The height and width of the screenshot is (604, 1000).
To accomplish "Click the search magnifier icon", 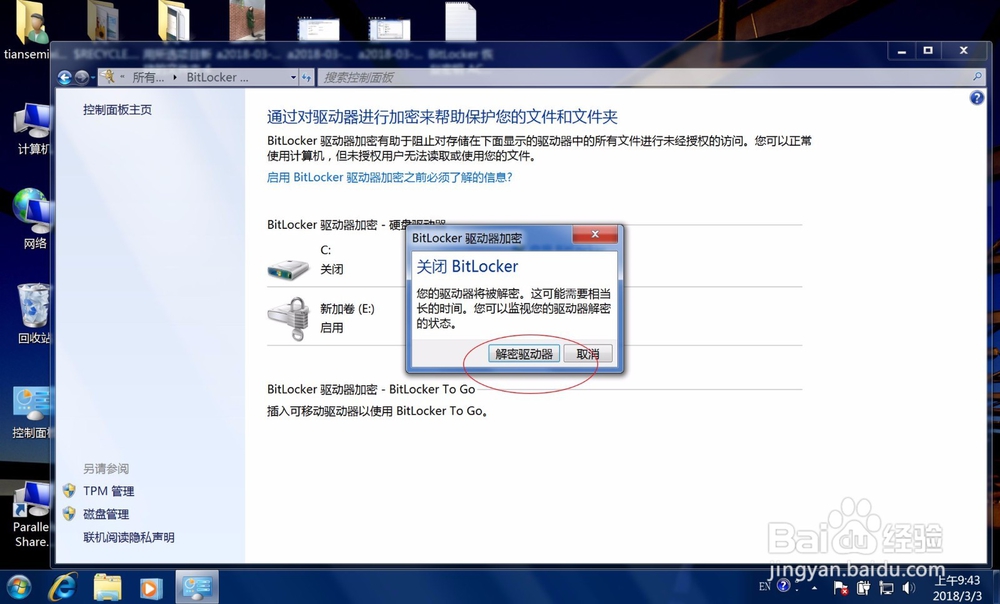I will click(977, 77).
